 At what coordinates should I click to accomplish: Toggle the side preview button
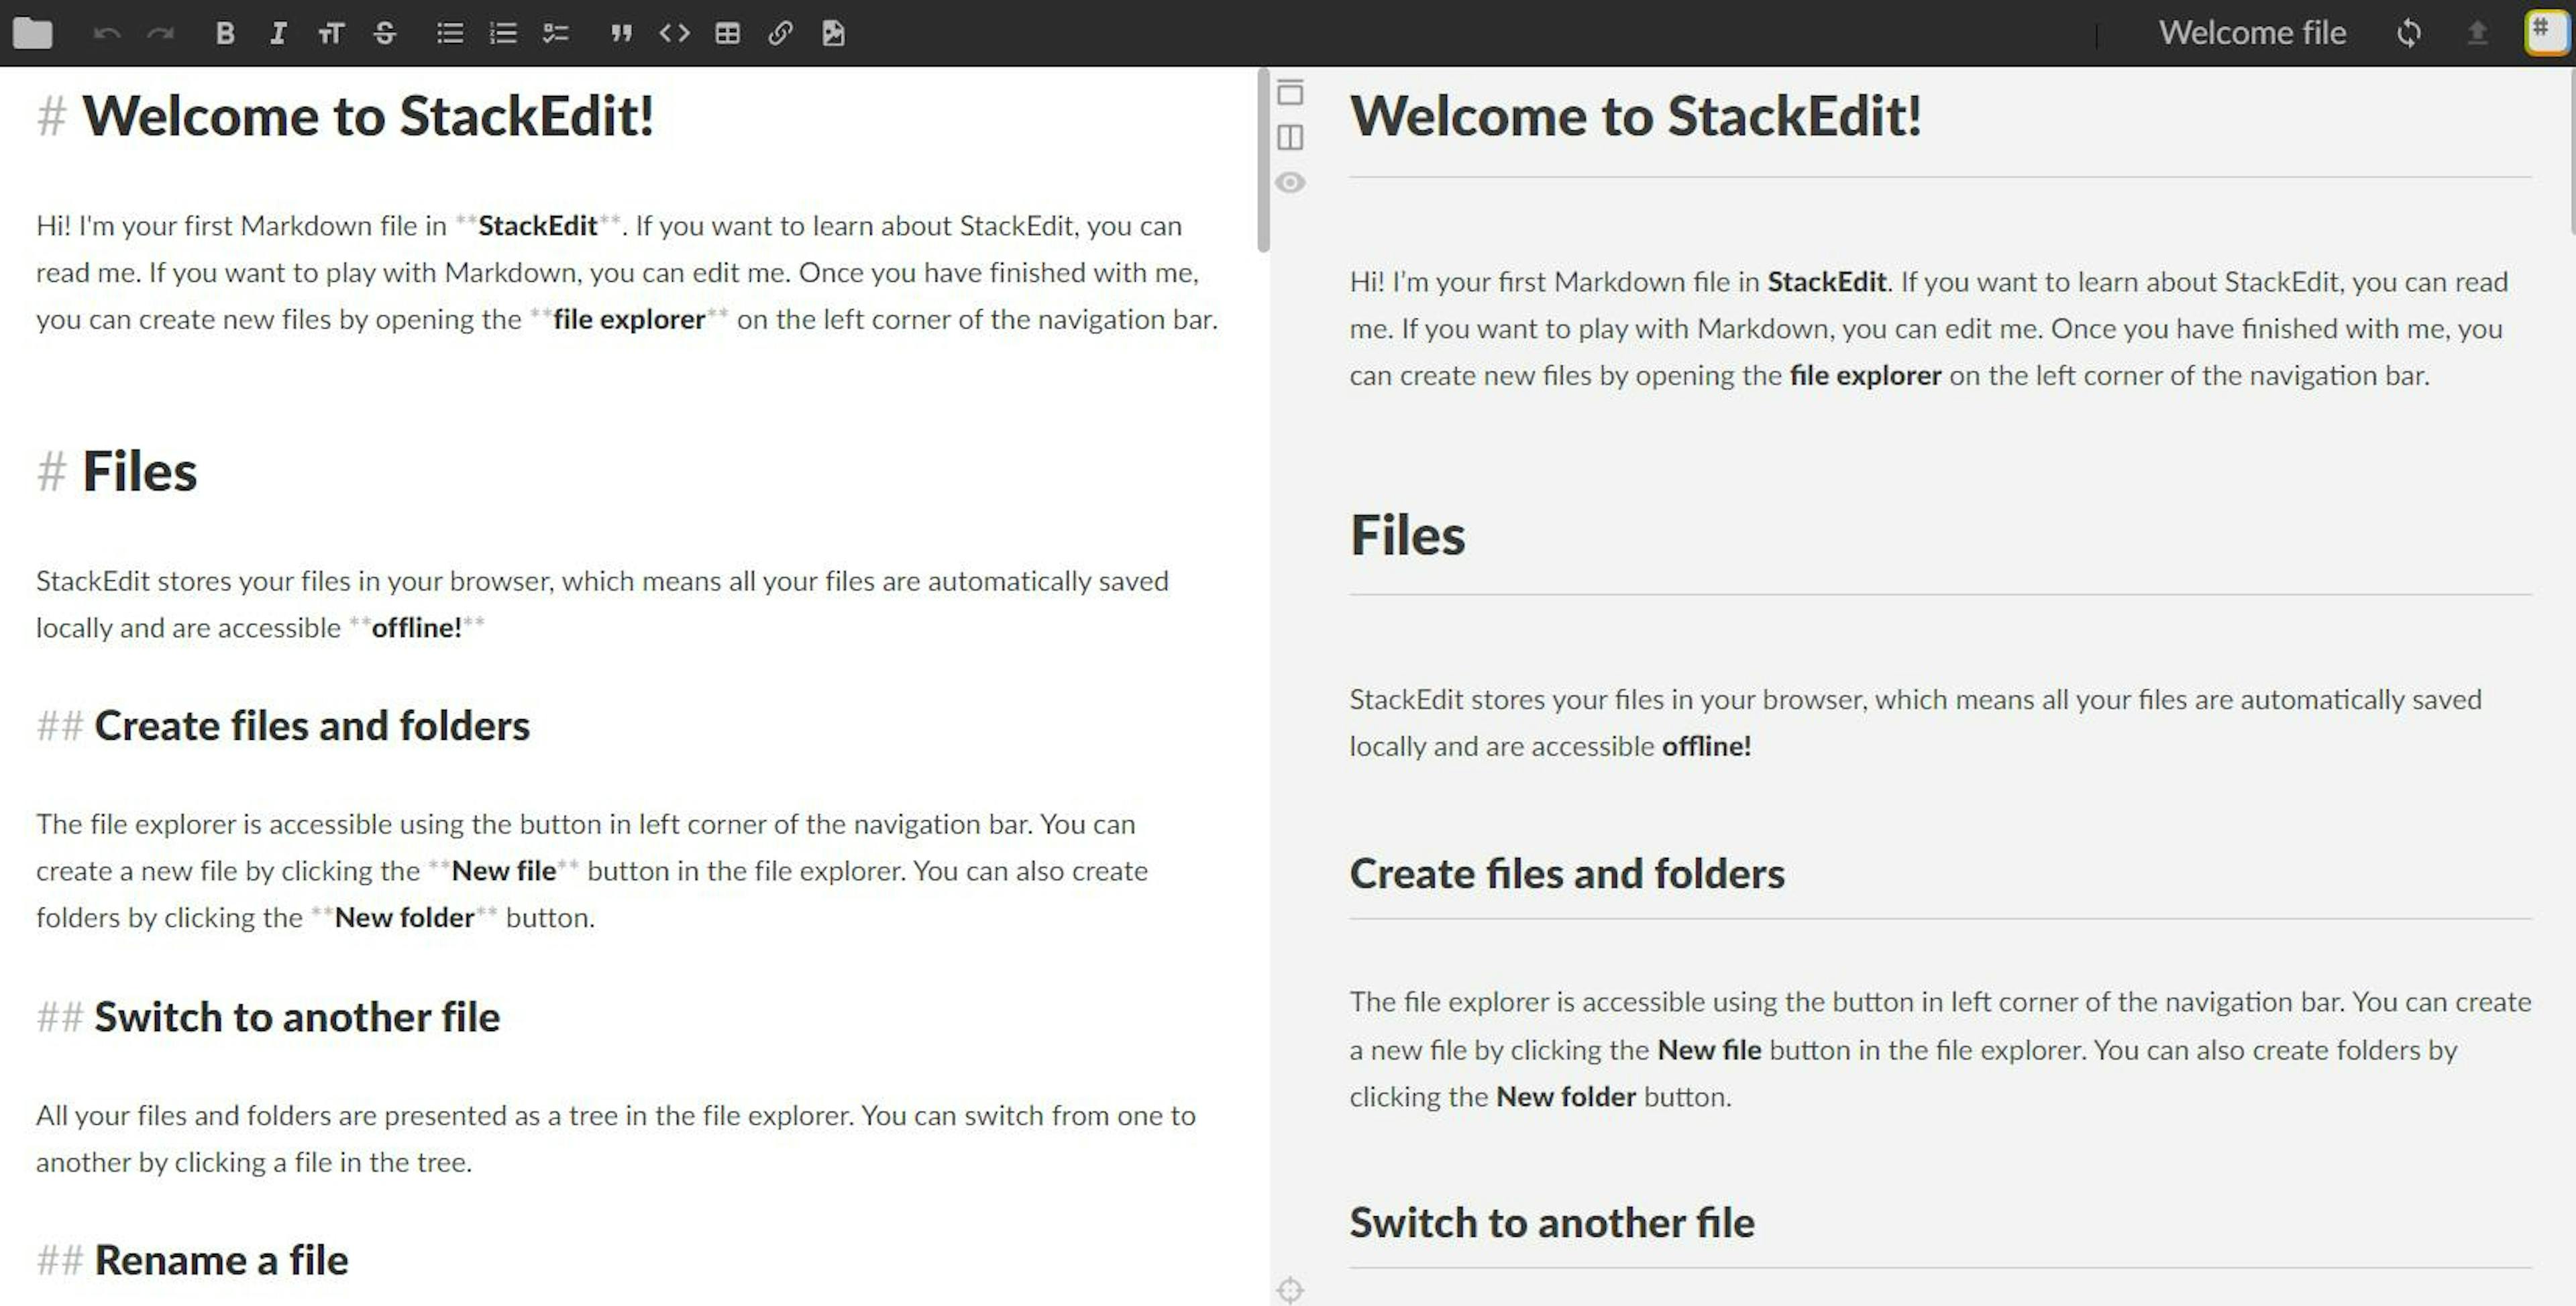coord(1290,137)
